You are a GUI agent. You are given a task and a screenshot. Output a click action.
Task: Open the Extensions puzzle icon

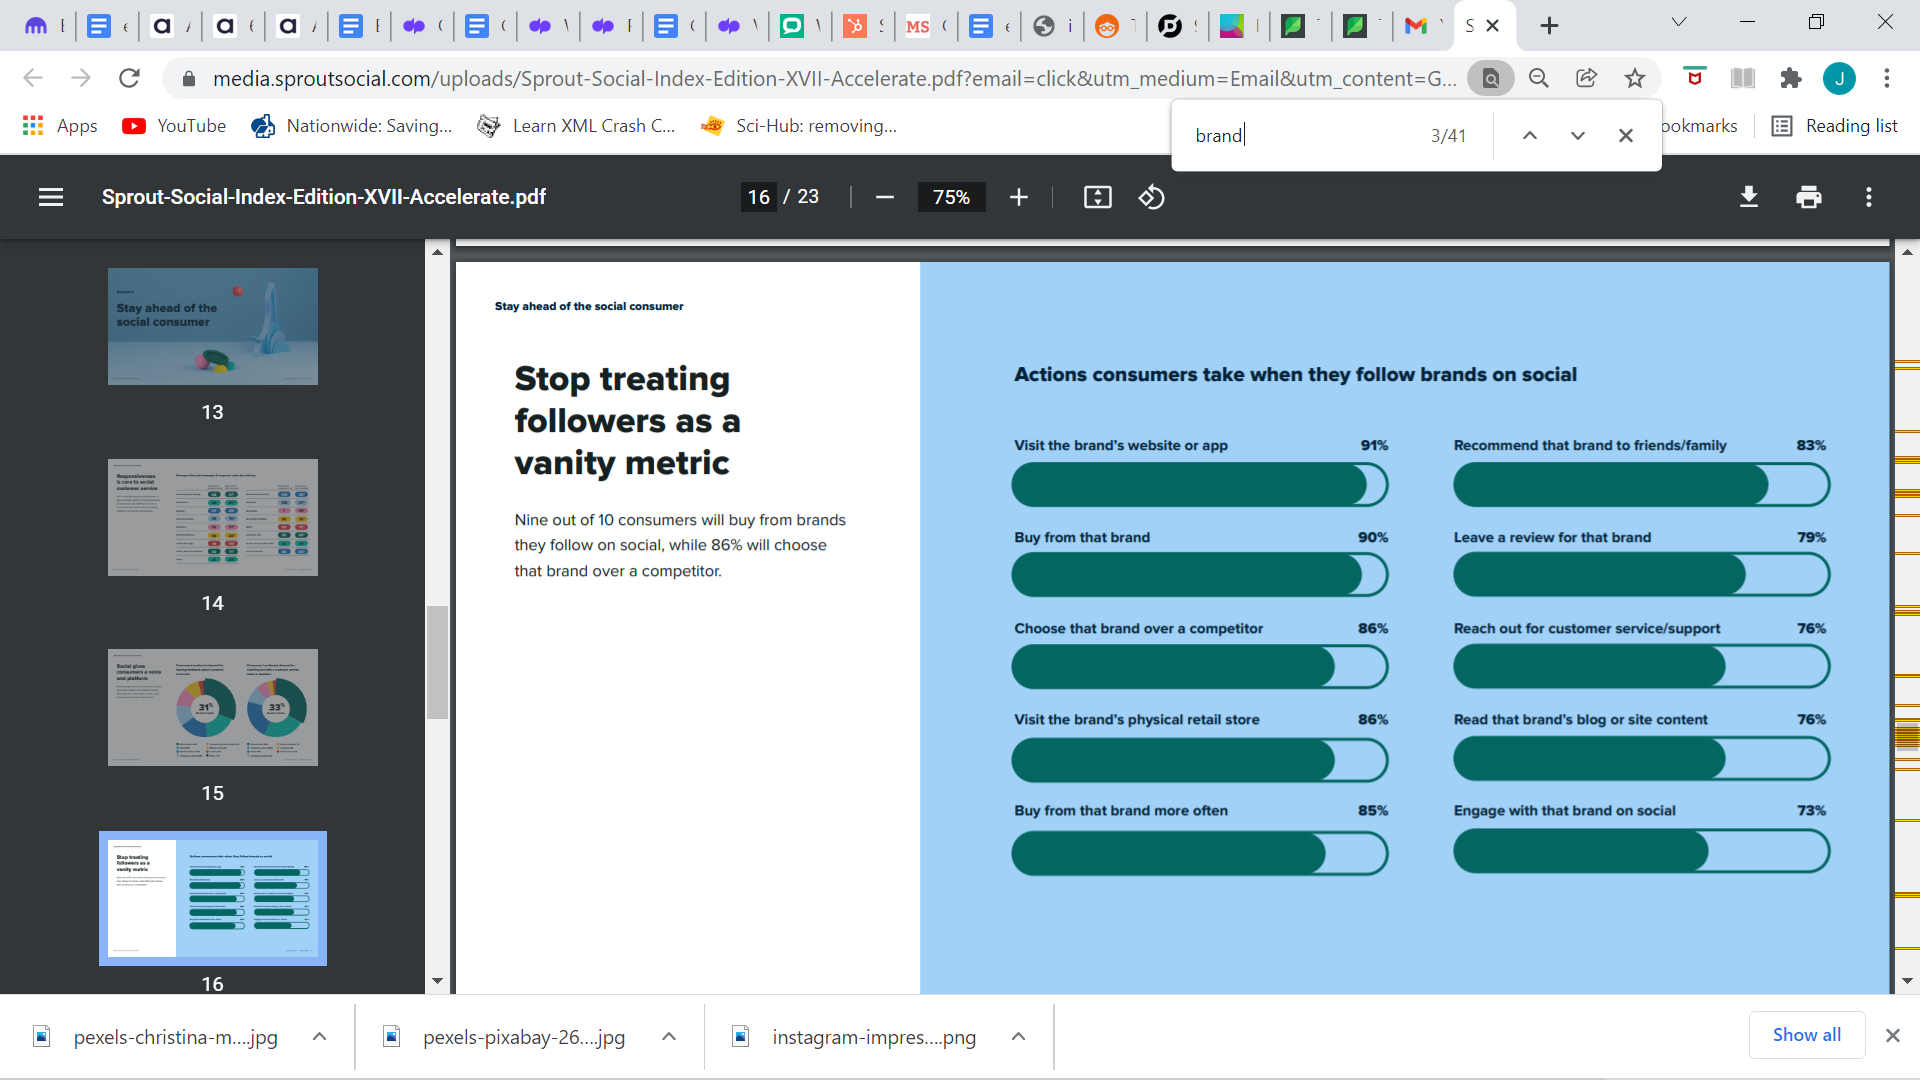1790,78
